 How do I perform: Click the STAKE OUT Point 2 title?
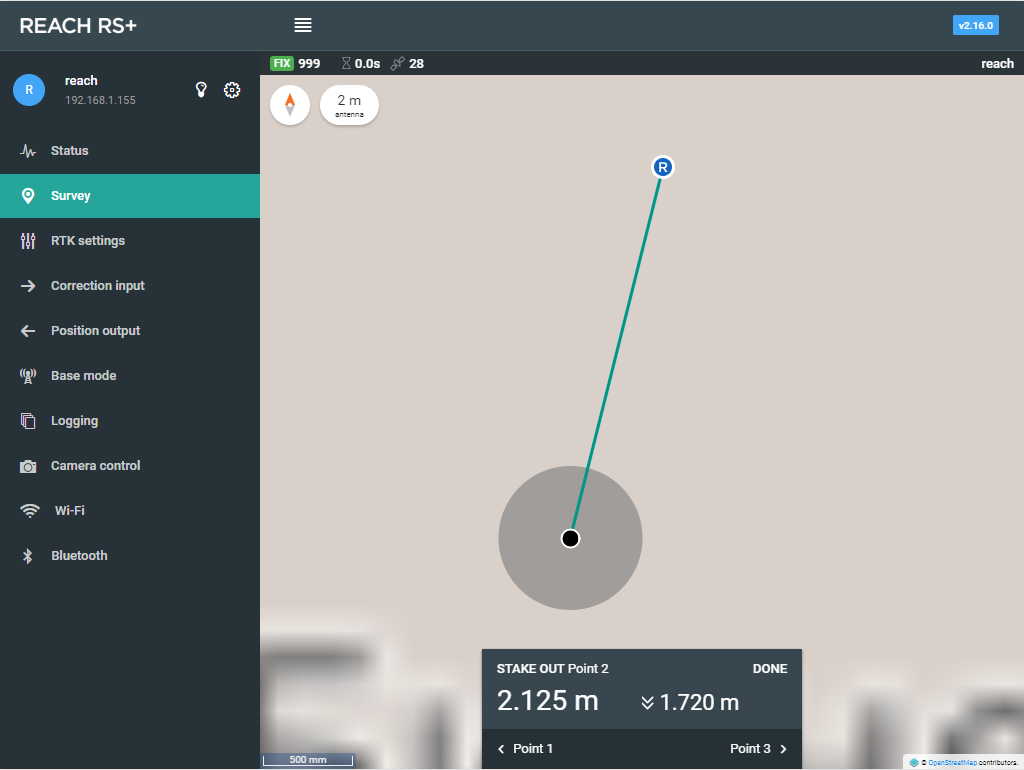[x=552, y=669]
